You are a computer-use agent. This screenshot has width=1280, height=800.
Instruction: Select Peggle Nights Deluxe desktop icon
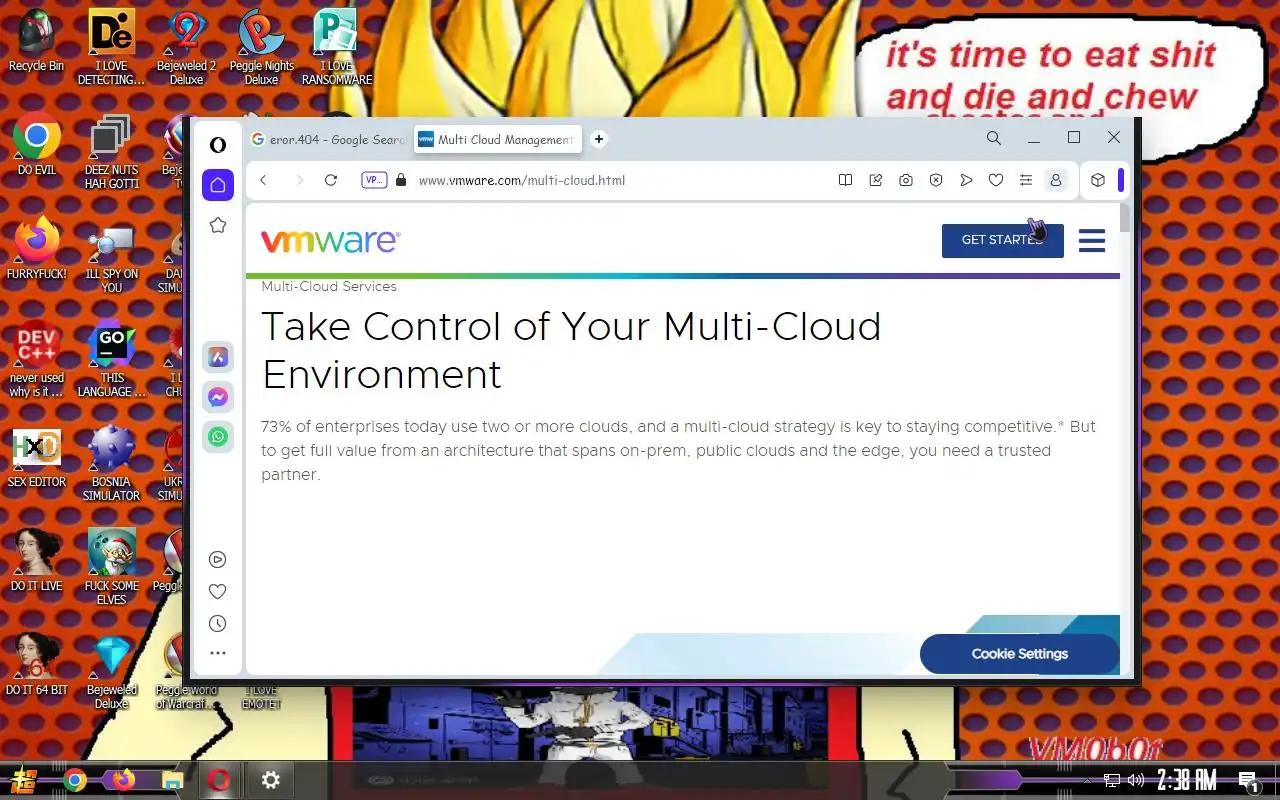point(261,48)
